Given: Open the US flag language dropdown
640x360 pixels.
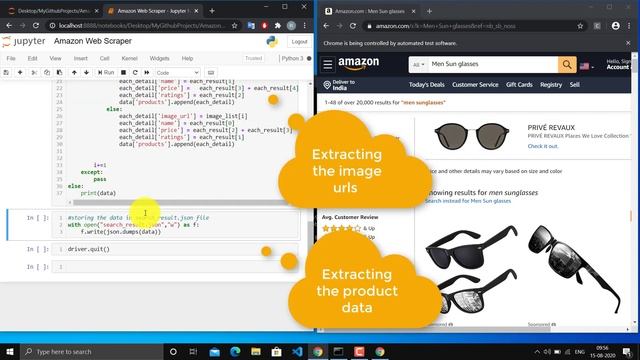Looking at the screenshot, I should pyautogui.click(x=587, y=66).
